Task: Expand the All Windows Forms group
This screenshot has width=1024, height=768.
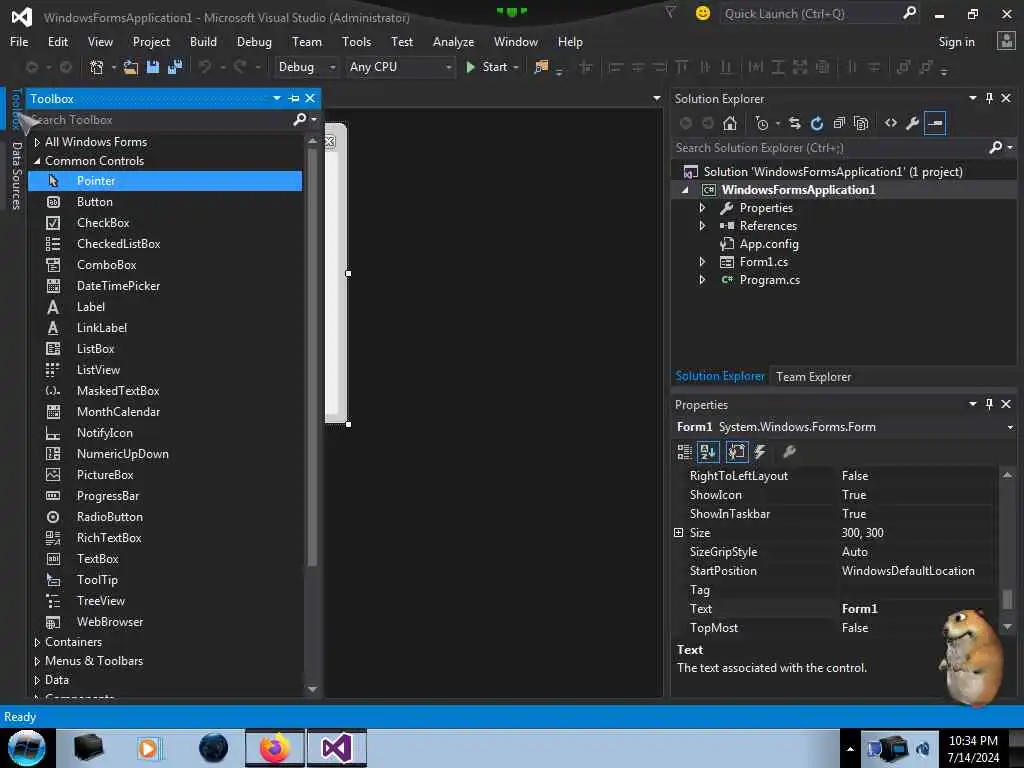Action: tap(37, 142)
